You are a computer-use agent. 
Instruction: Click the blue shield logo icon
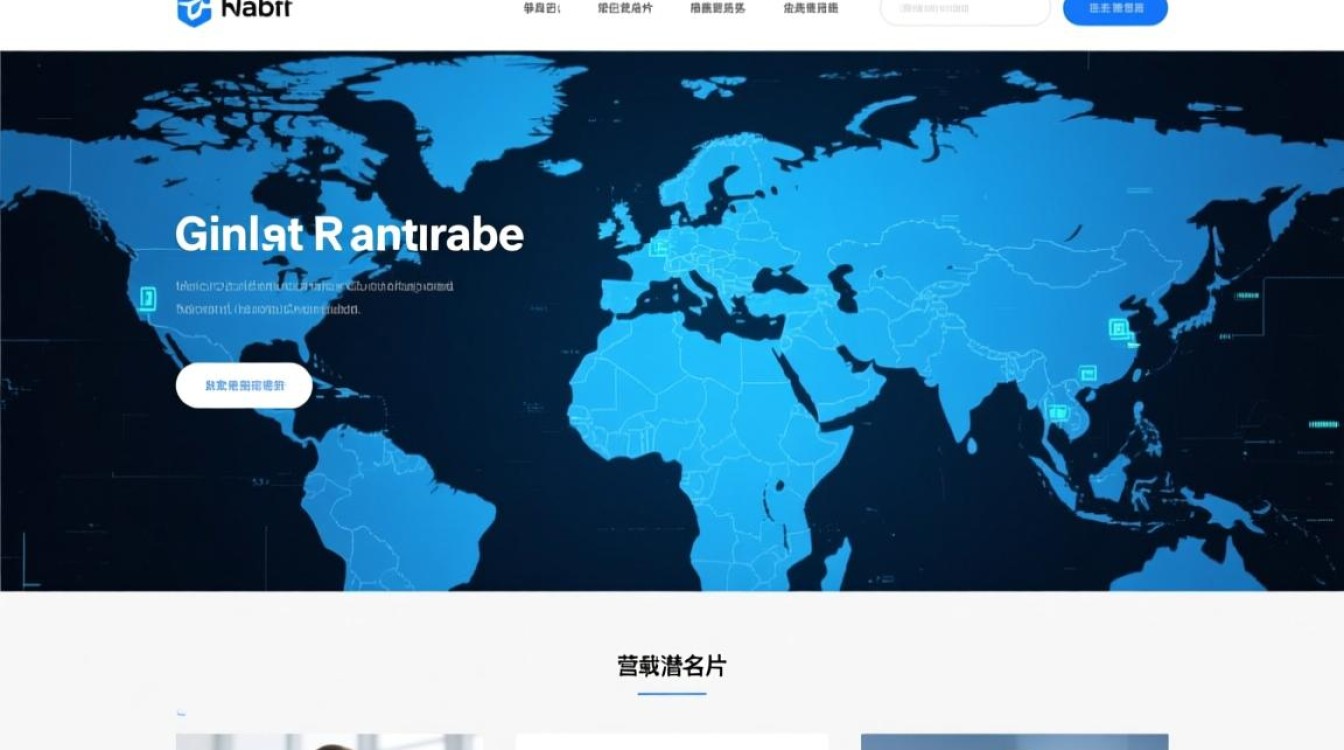pos(194,10)
